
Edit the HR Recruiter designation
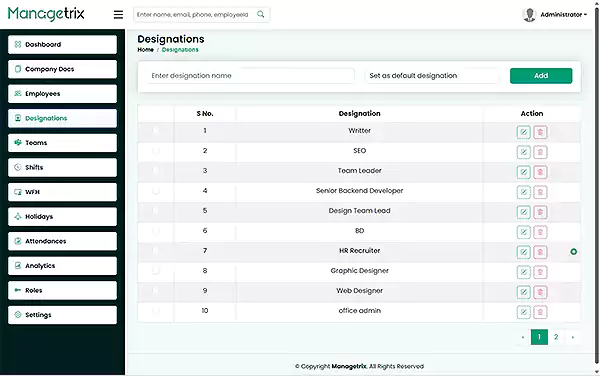pyautogui.click(x=523, y=252)
